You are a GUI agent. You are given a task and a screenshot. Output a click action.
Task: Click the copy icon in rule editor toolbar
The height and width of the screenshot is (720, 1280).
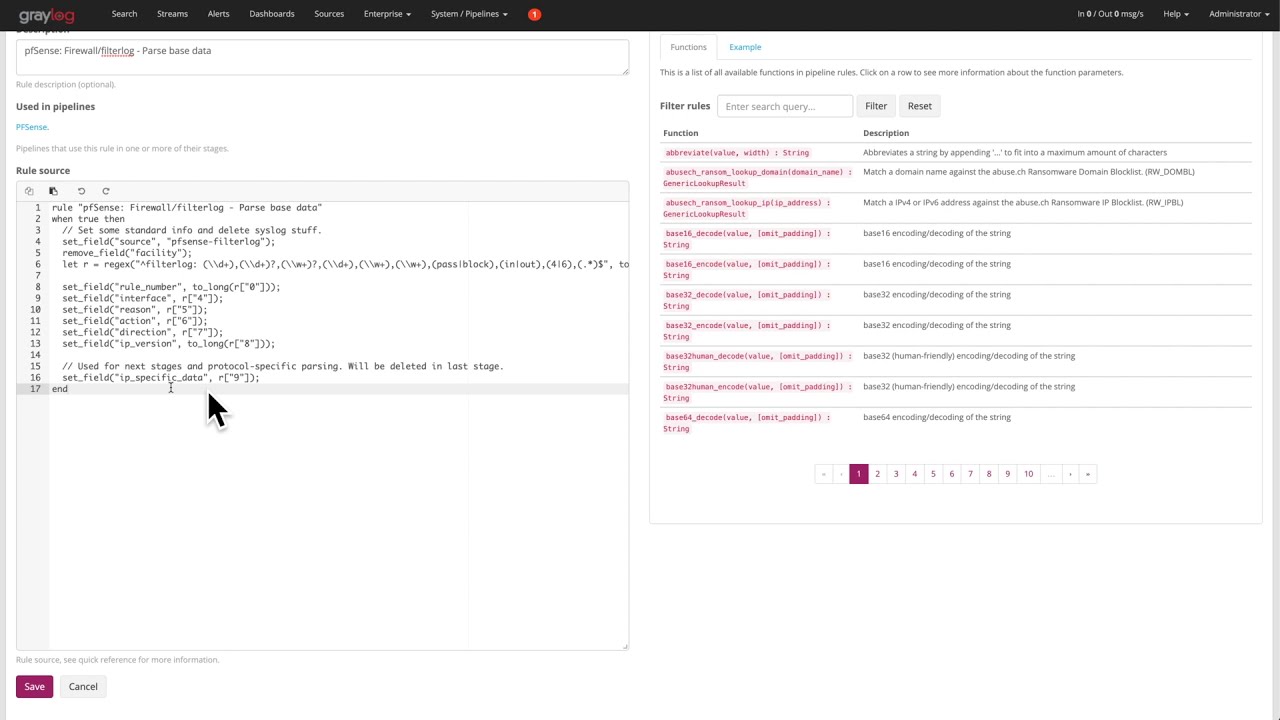(29, 191)
